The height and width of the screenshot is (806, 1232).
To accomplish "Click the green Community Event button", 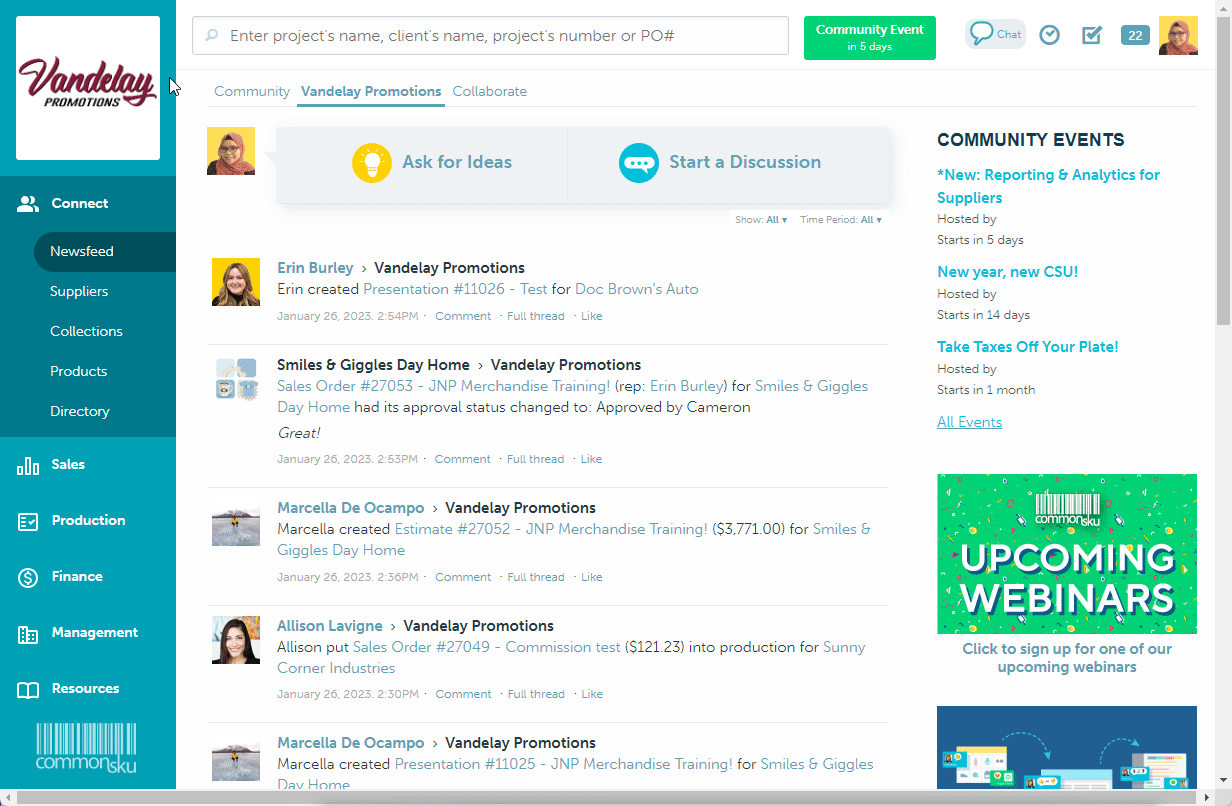I will pyautogui.click(x=869, y=37).
